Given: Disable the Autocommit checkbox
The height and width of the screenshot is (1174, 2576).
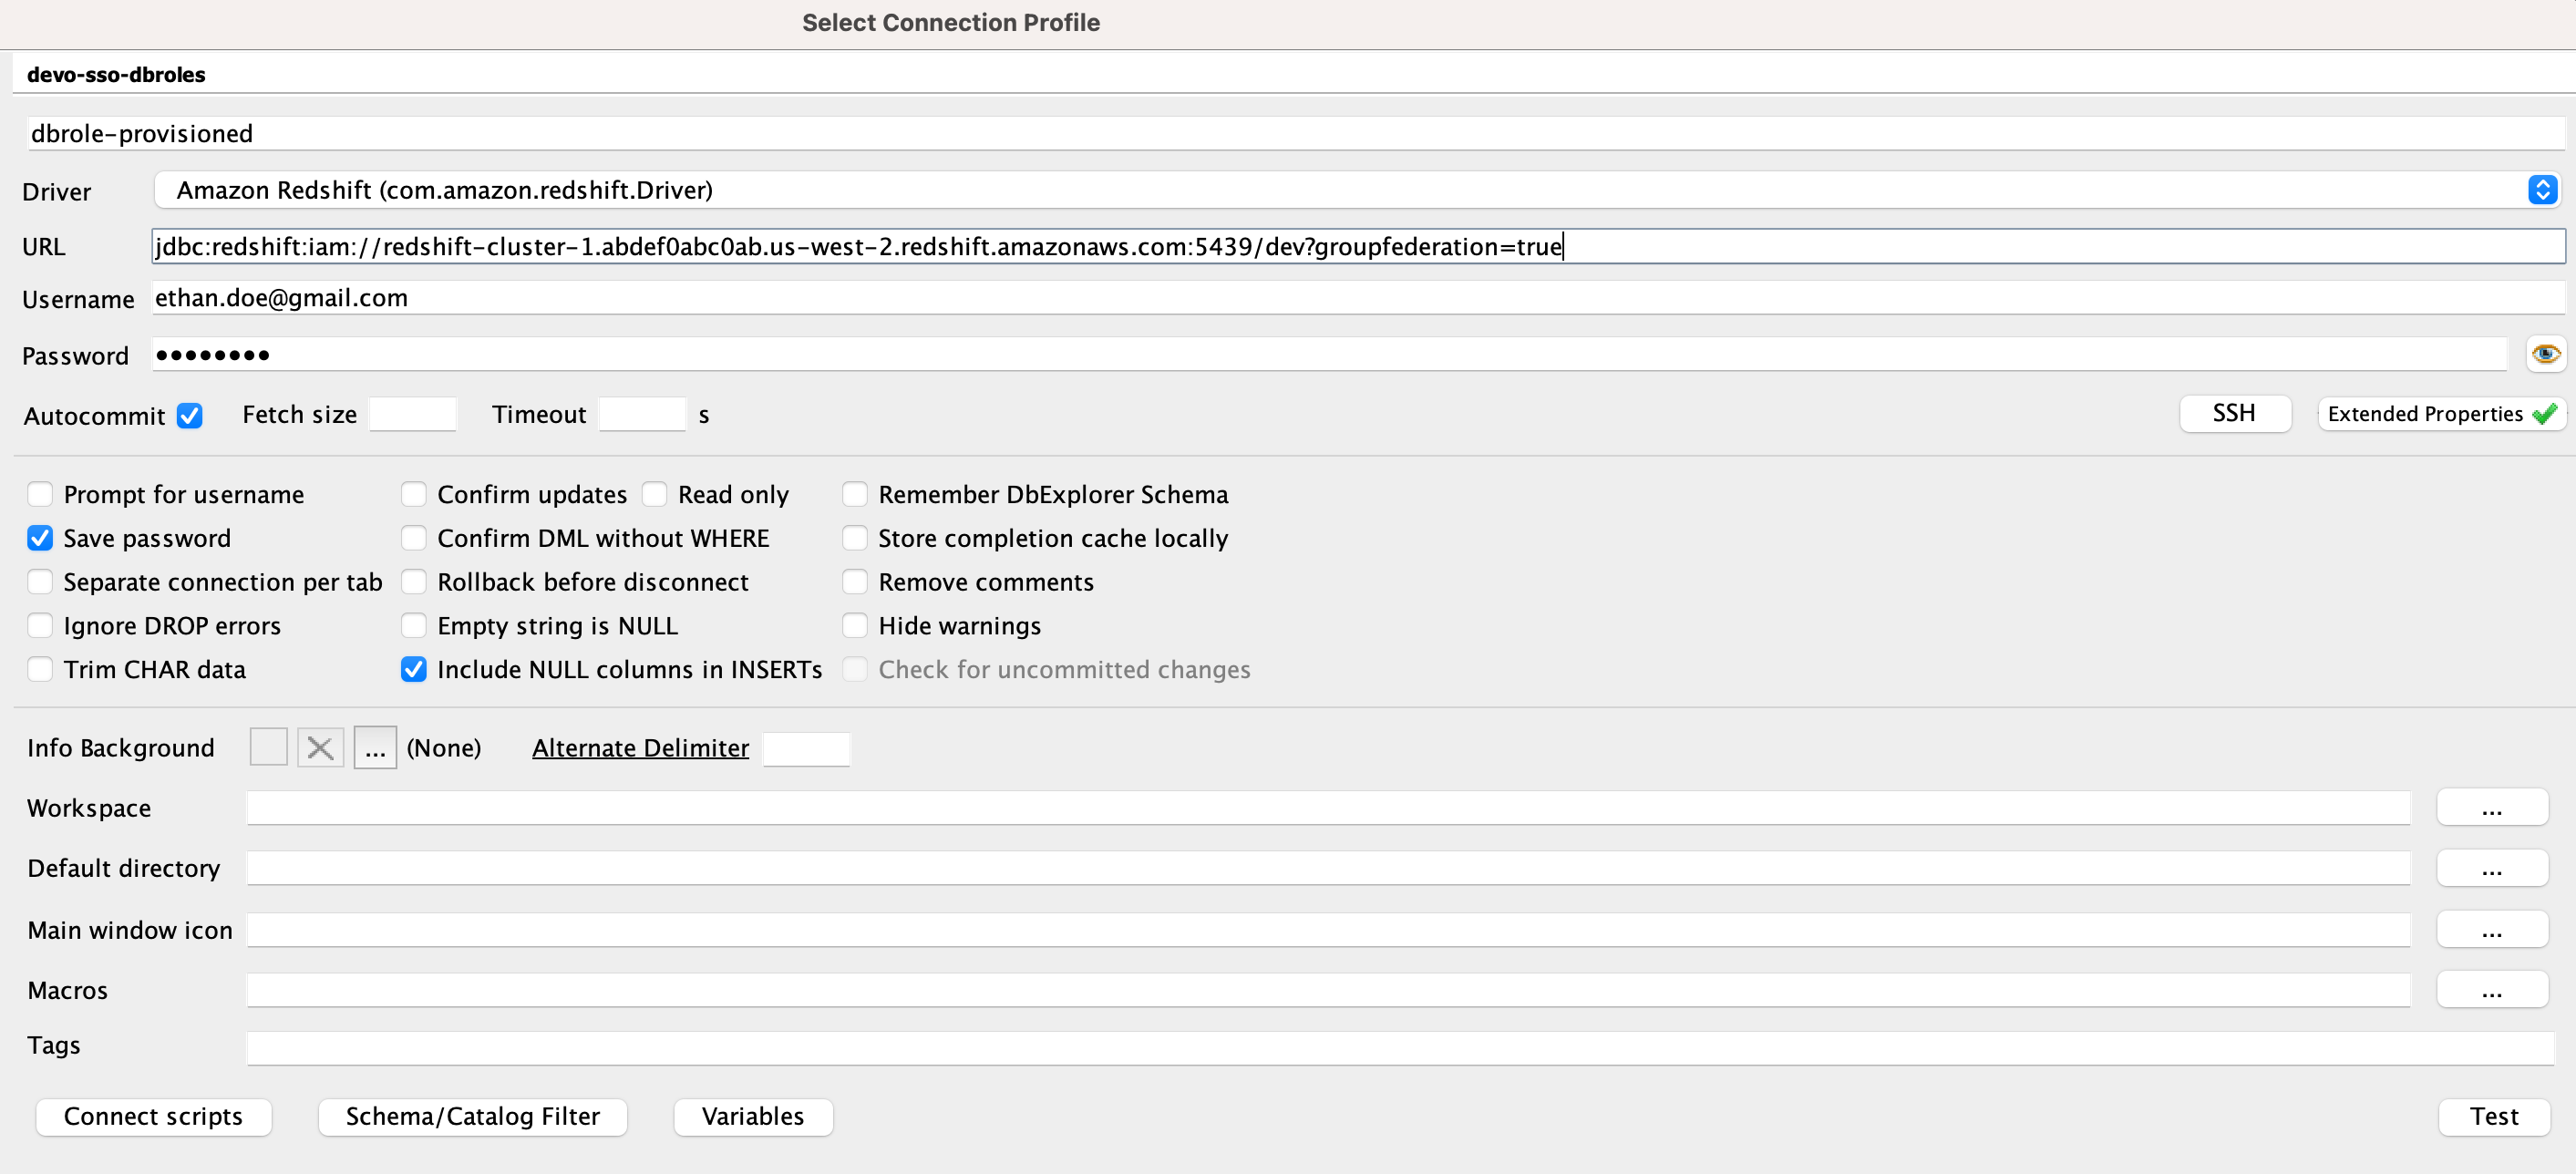Looking at the screenshot, I should coord(189,416).
